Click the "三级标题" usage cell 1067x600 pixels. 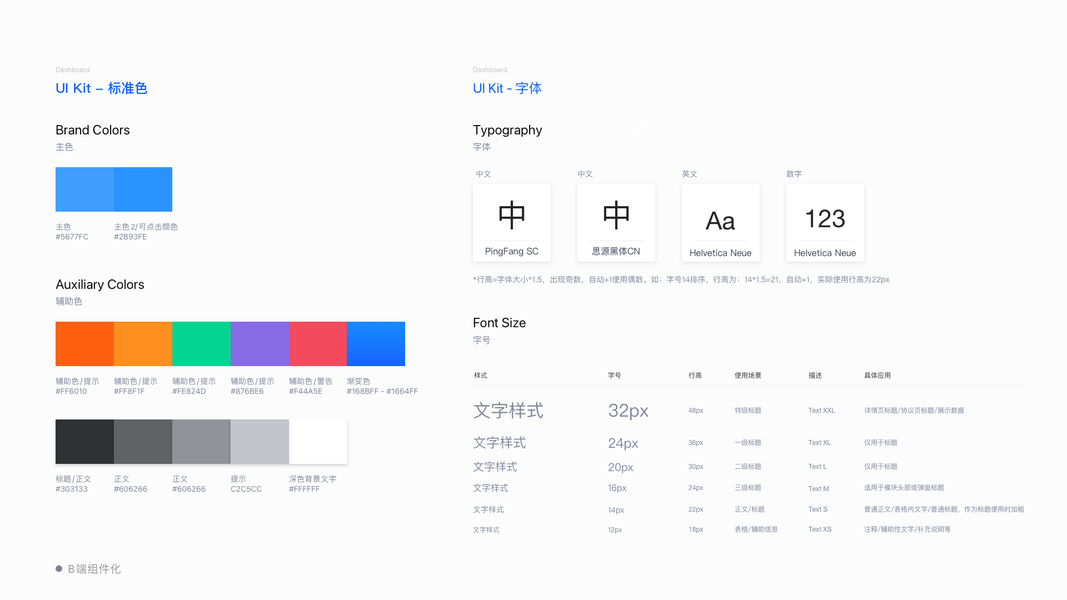748,488
